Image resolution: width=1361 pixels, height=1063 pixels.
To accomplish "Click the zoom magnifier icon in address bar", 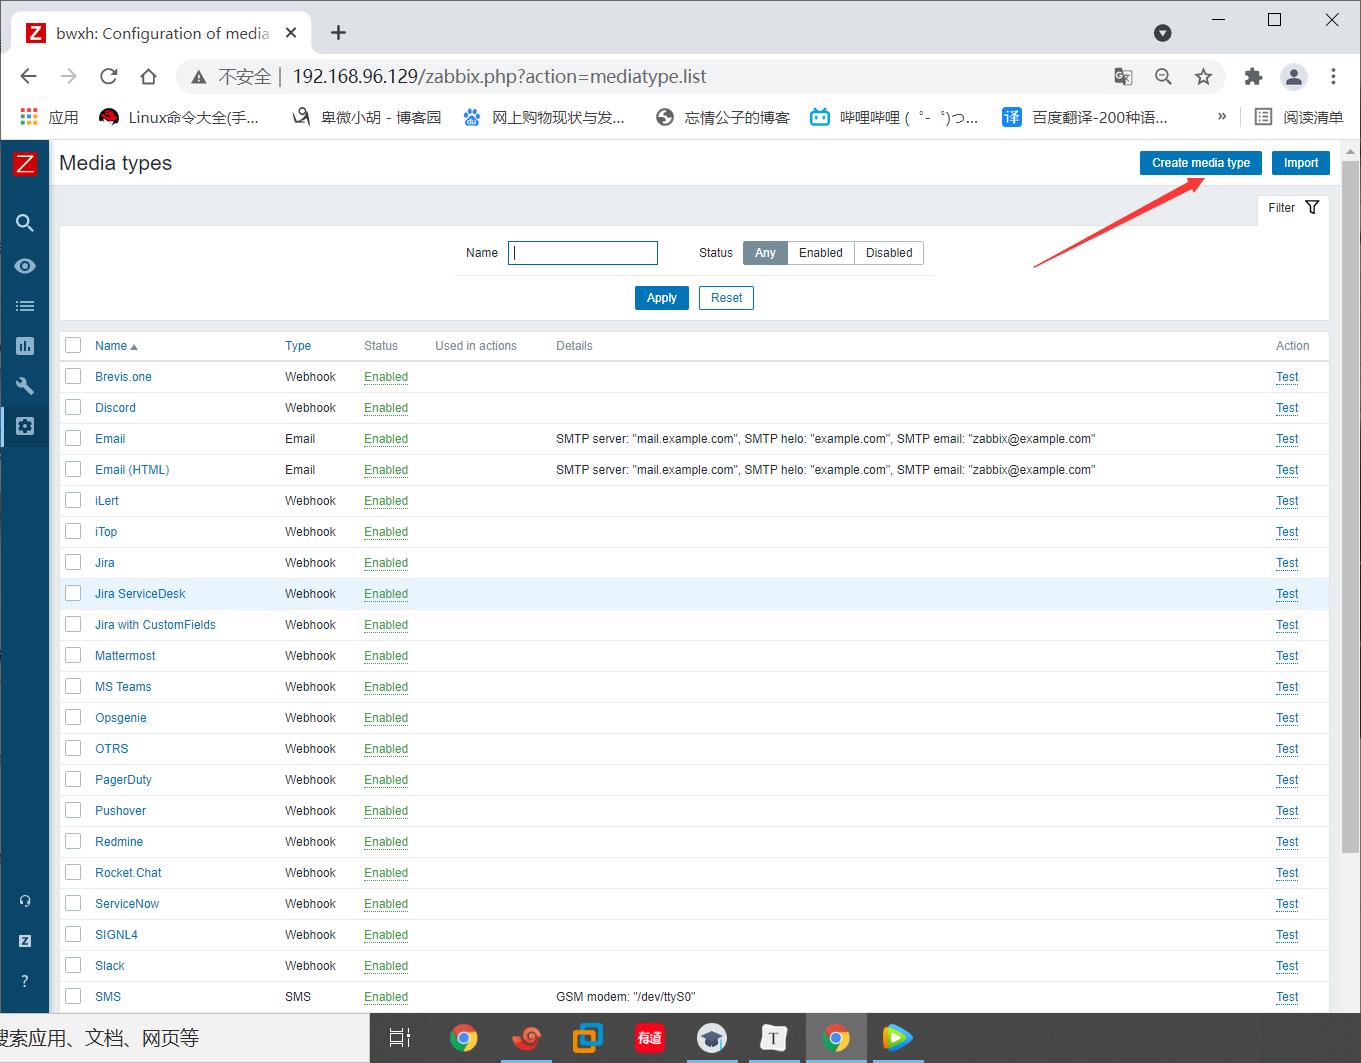I will [x=1163, y=76].
